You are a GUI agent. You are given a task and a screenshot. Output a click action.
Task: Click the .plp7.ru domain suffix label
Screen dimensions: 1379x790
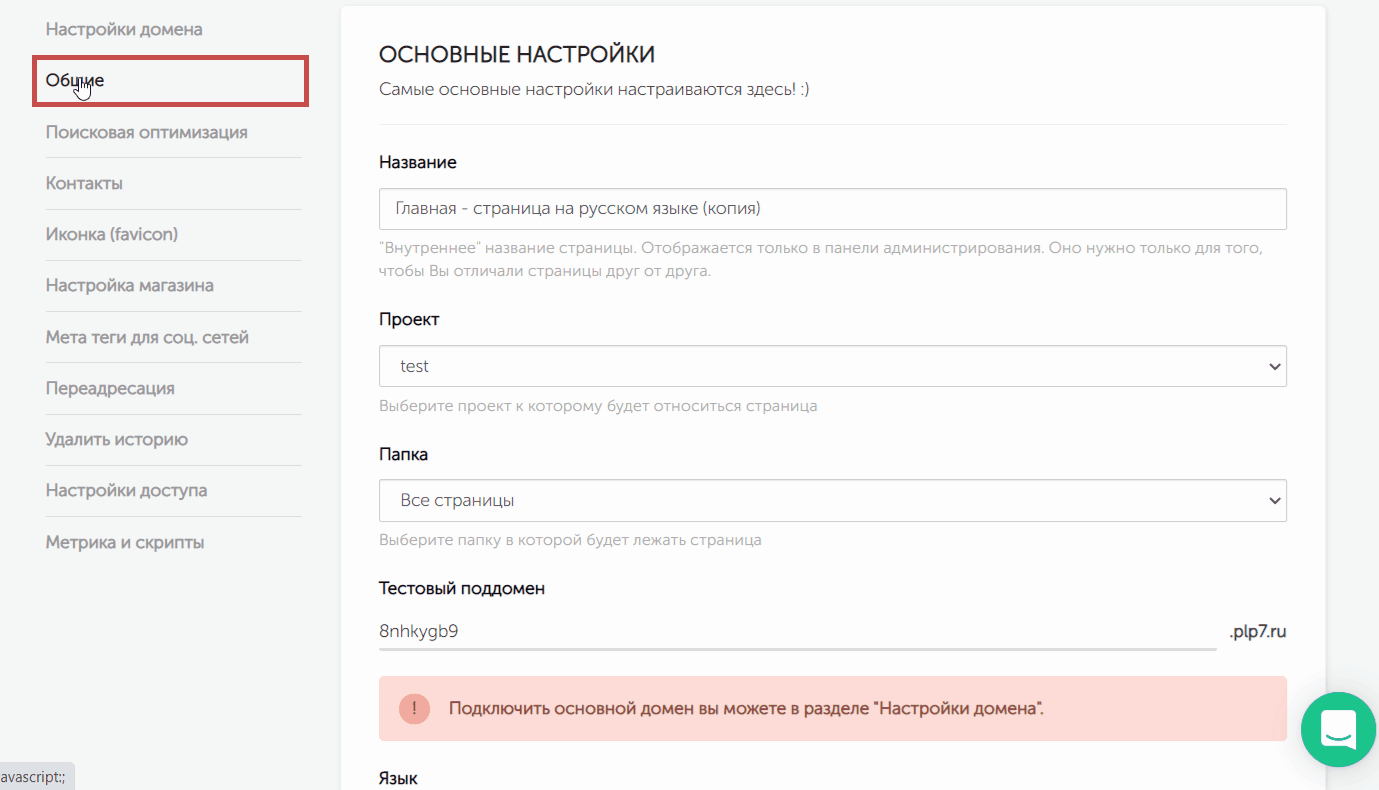[1258, 631]
